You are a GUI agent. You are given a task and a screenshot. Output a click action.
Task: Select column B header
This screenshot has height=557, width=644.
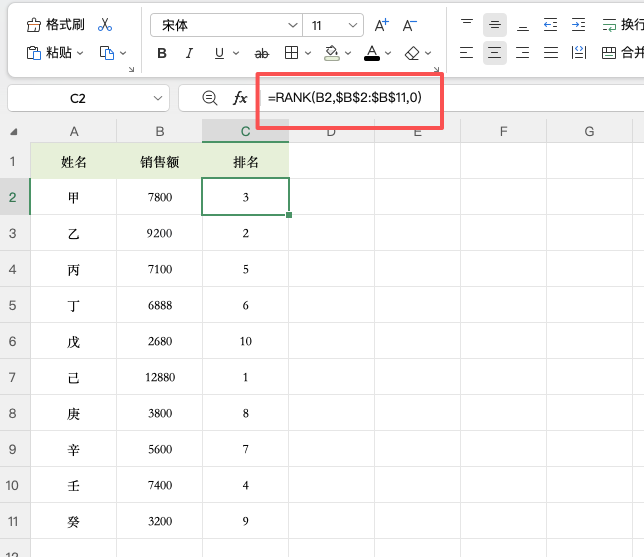[x=159, y=131]
